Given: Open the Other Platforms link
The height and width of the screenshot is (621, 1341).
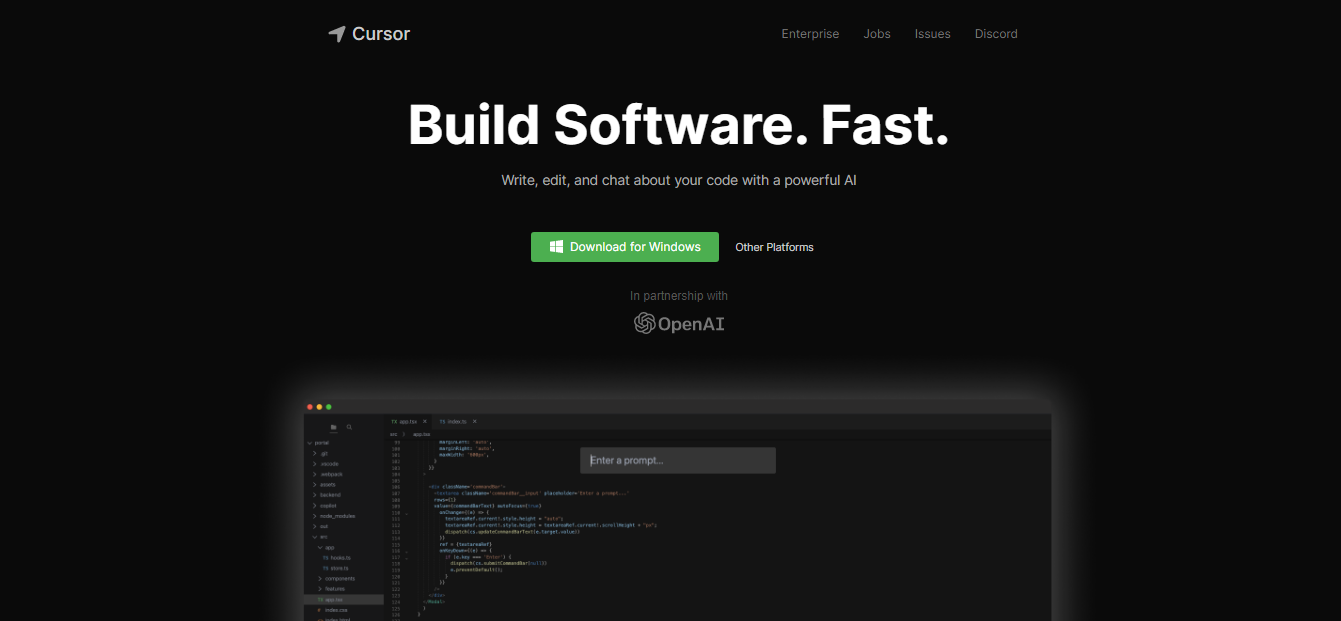Looking at the screenshot, I should 774,247.
